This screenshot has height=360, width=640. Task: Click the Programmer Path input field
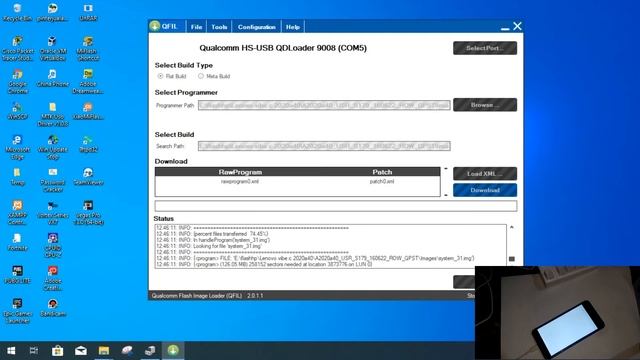(324, 105)
